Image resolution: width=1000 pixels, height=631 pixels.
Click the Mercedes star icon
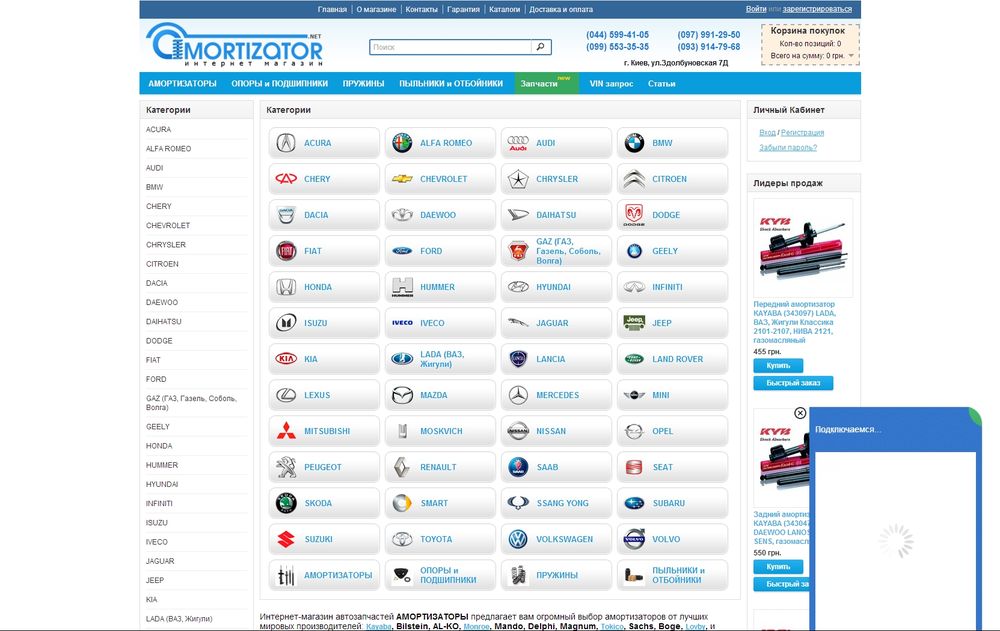coord(518,396)
